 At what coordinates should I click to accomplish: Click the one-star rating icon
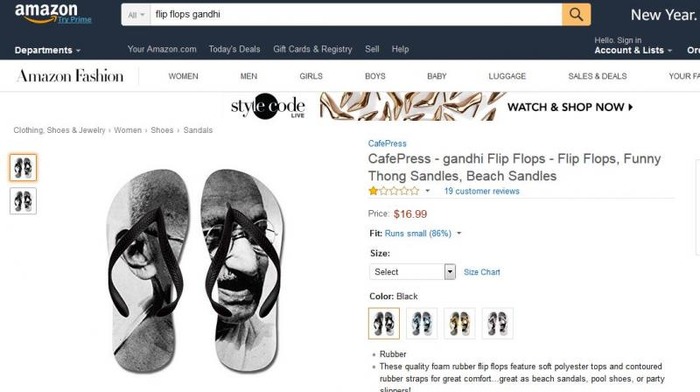[x=394, y=191]
